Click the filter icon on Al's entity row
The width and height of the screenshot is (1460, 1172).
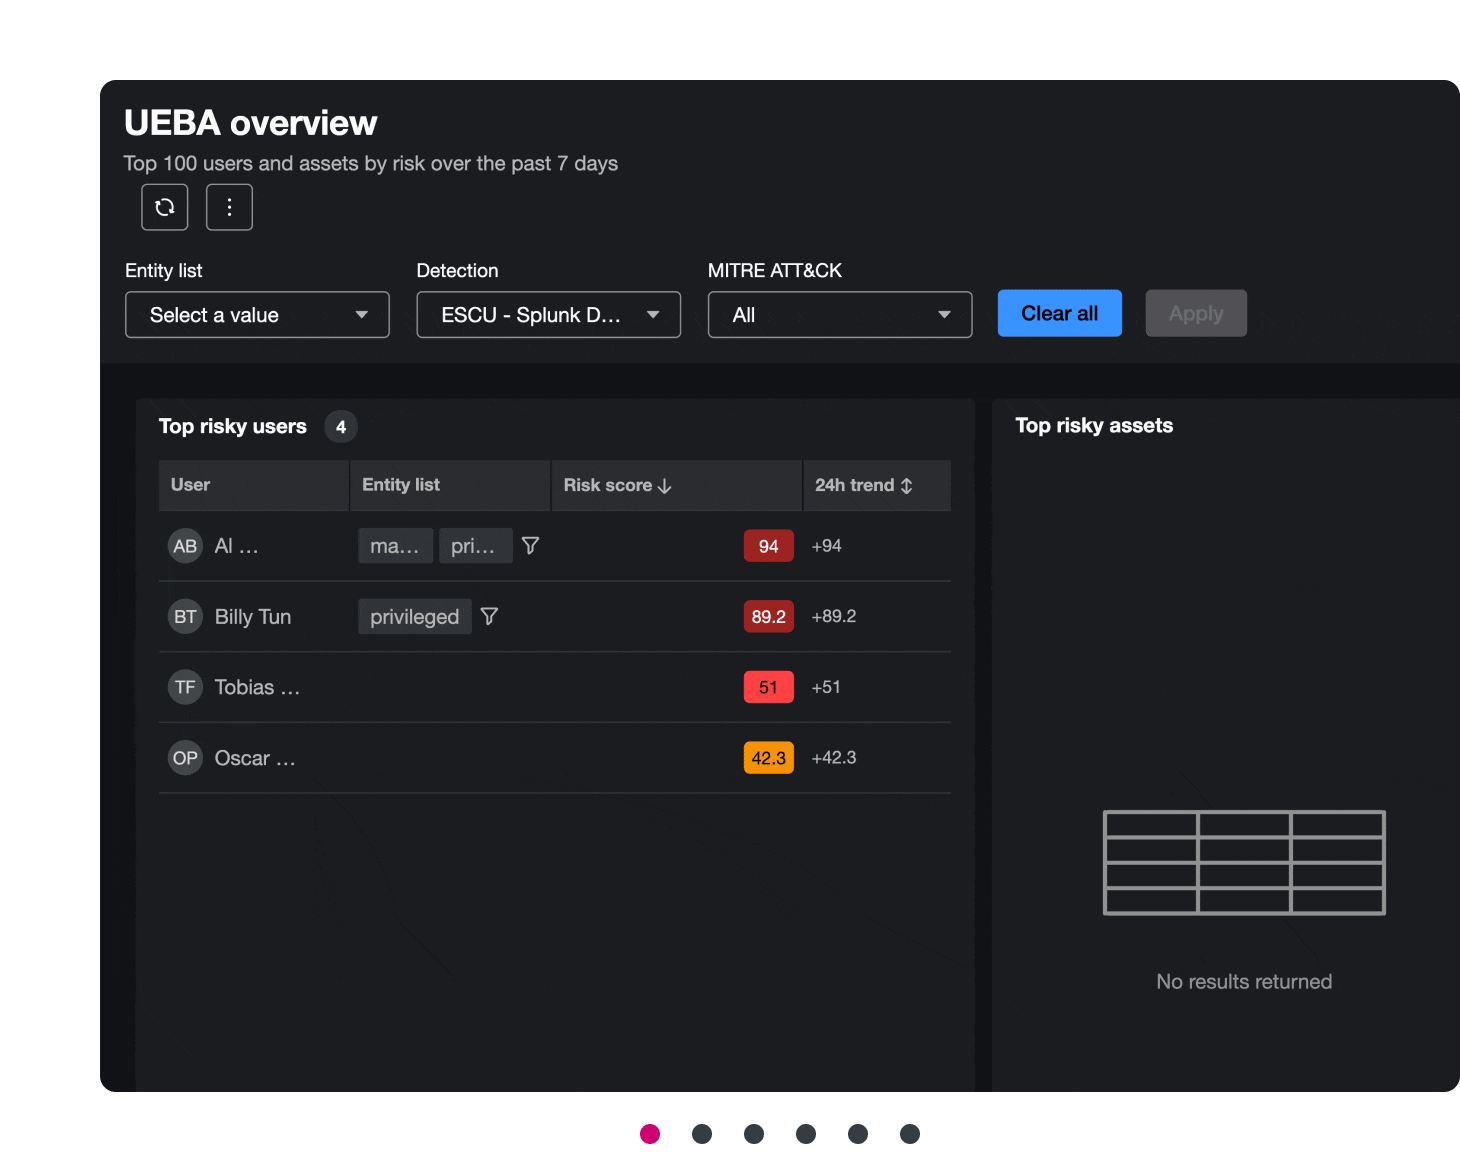(x=530, y=545)
